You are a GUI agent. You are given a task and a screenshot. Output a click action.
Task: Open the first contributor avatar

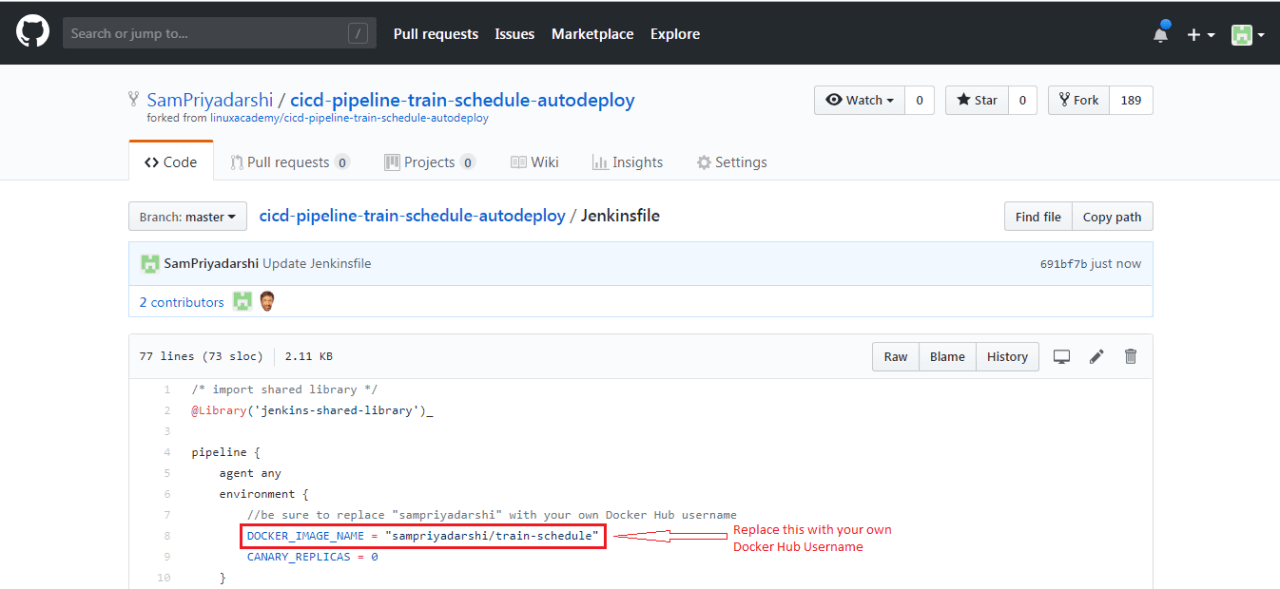242,301
